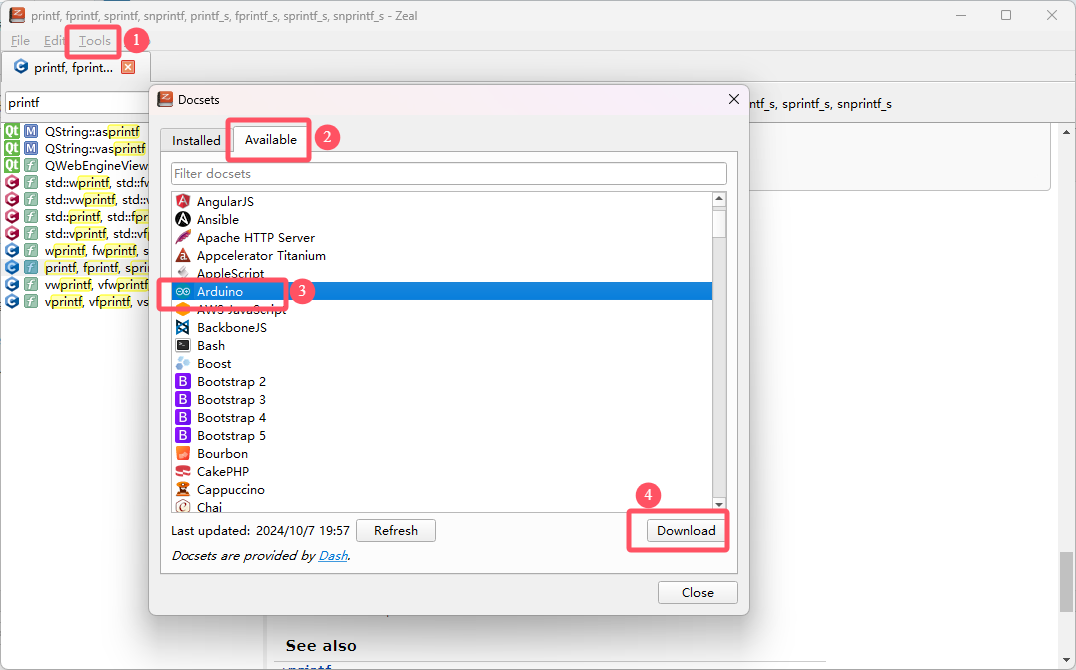Select the BackboneJS docset icon

(183, 327)
